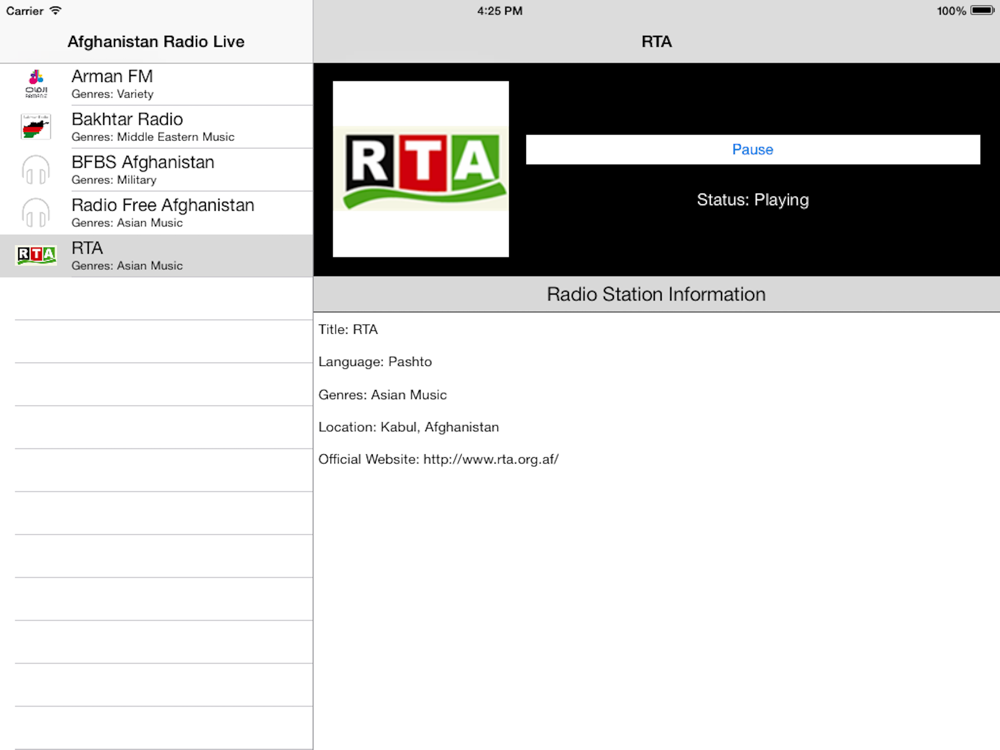Click the 'Afghanistan Radio Live' list title
The image size is (1000, 750).
tap(156, 41)
